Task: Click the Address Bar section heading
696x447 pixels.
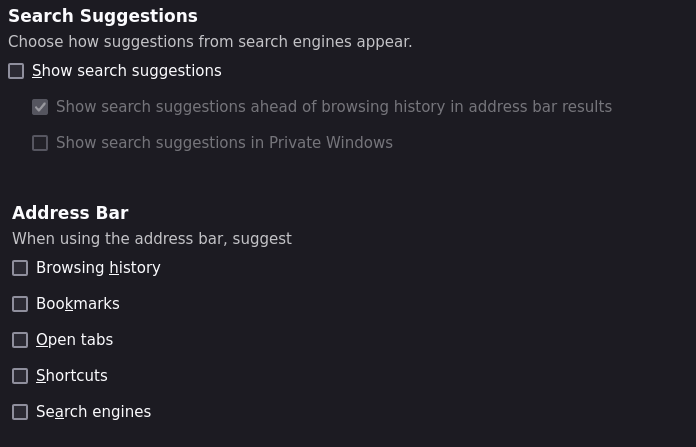Action: coord(70,213)
